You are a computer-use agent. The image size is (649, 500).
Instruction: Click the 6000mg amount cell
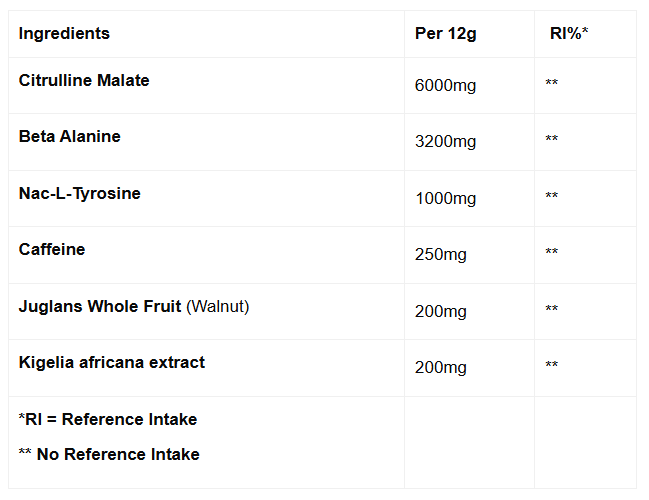click(x=445, y=86)
